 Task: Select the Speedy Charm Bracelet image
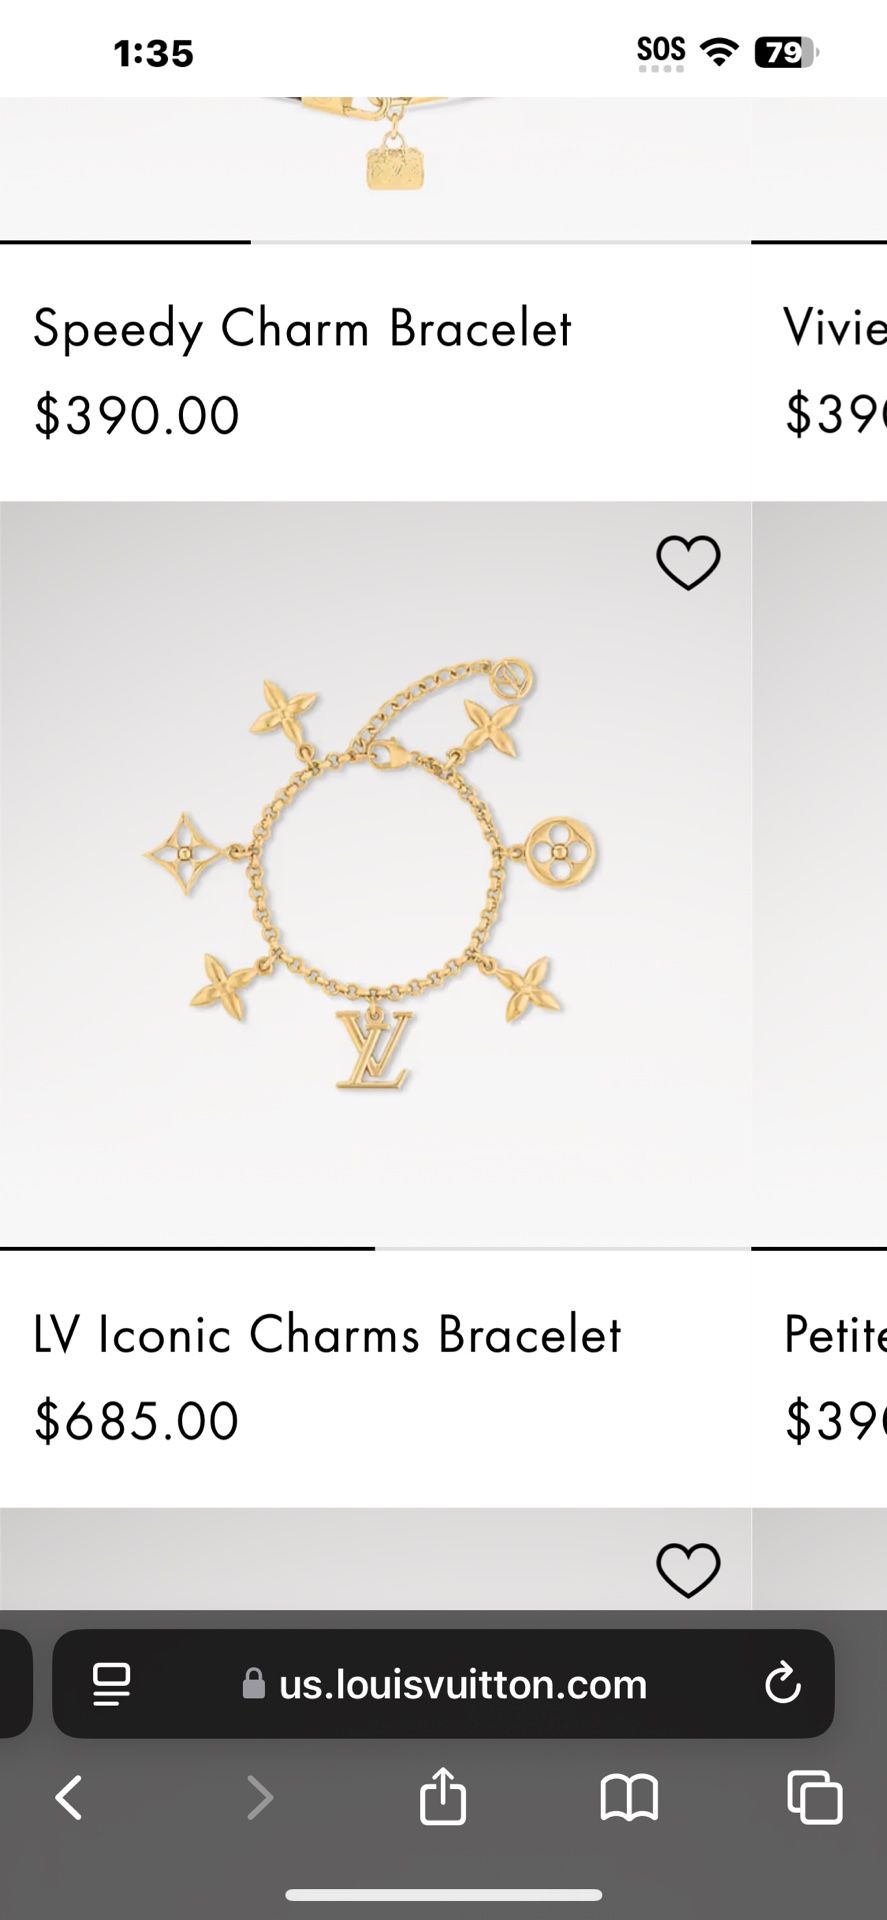click(375, 168)
